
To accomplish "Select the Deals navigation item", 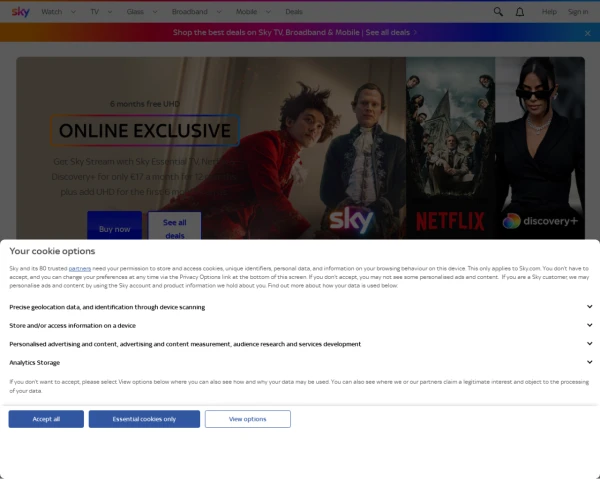I will point(293,12).
